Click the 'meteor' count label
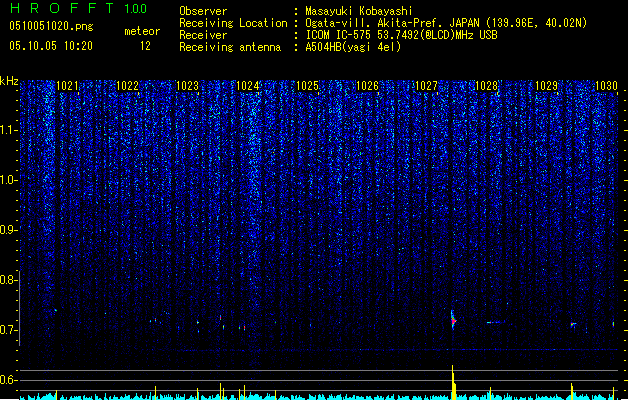This screenshot has width=629, height=400. click(x=142, y=31)
